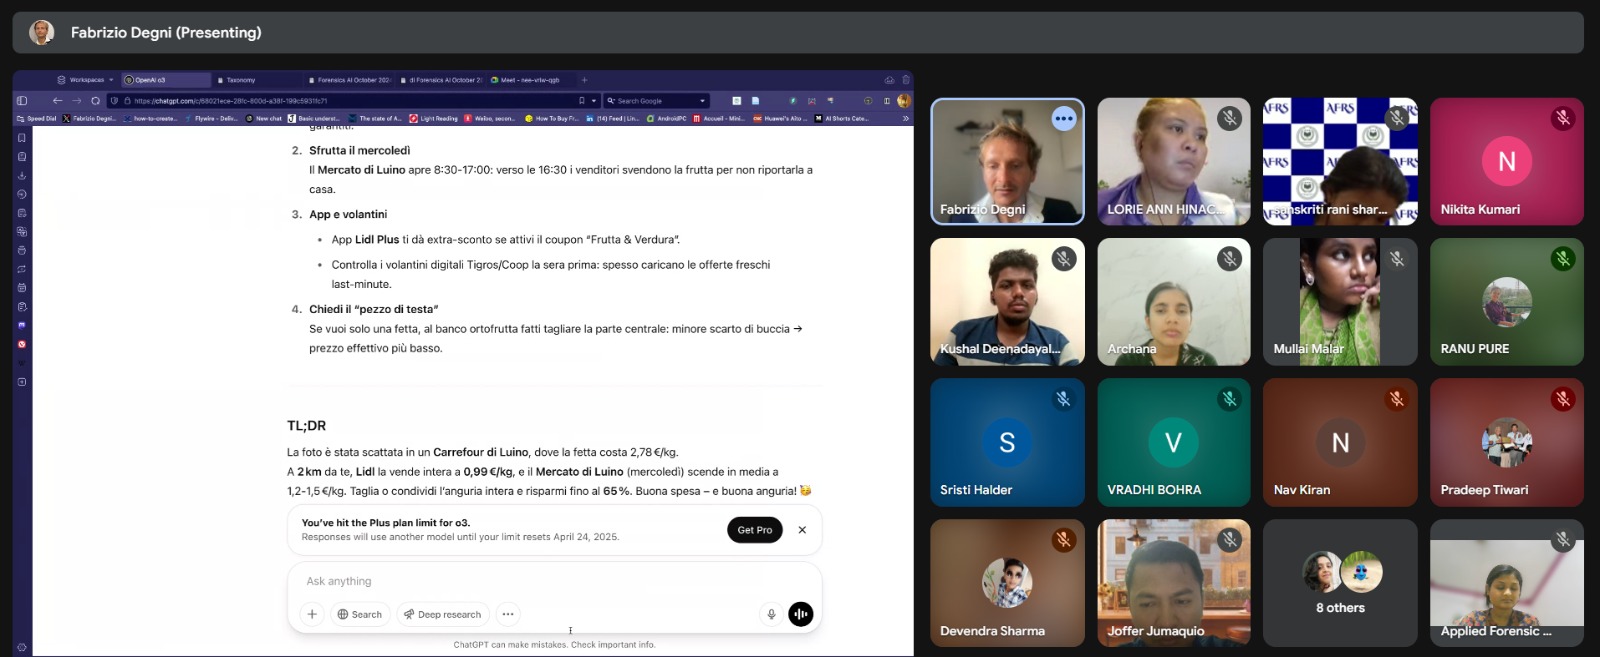View site info via the padlock icon
The width and height of the screenshot is (1600, 657).
coord(127,101)
